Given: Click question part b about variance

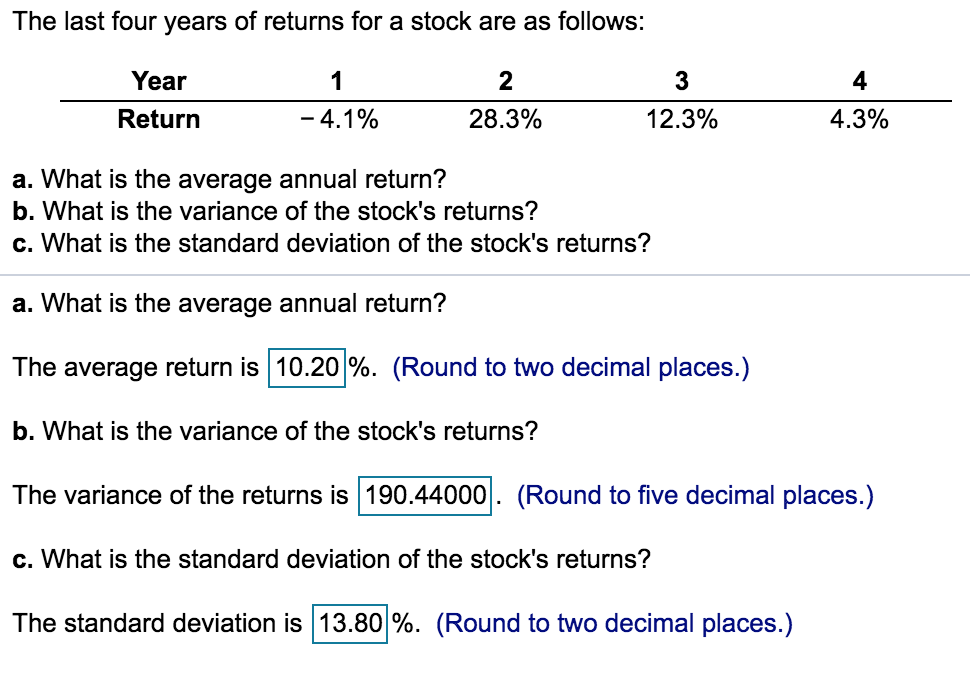Looking at the screenshot, I should tap(264, 211).
